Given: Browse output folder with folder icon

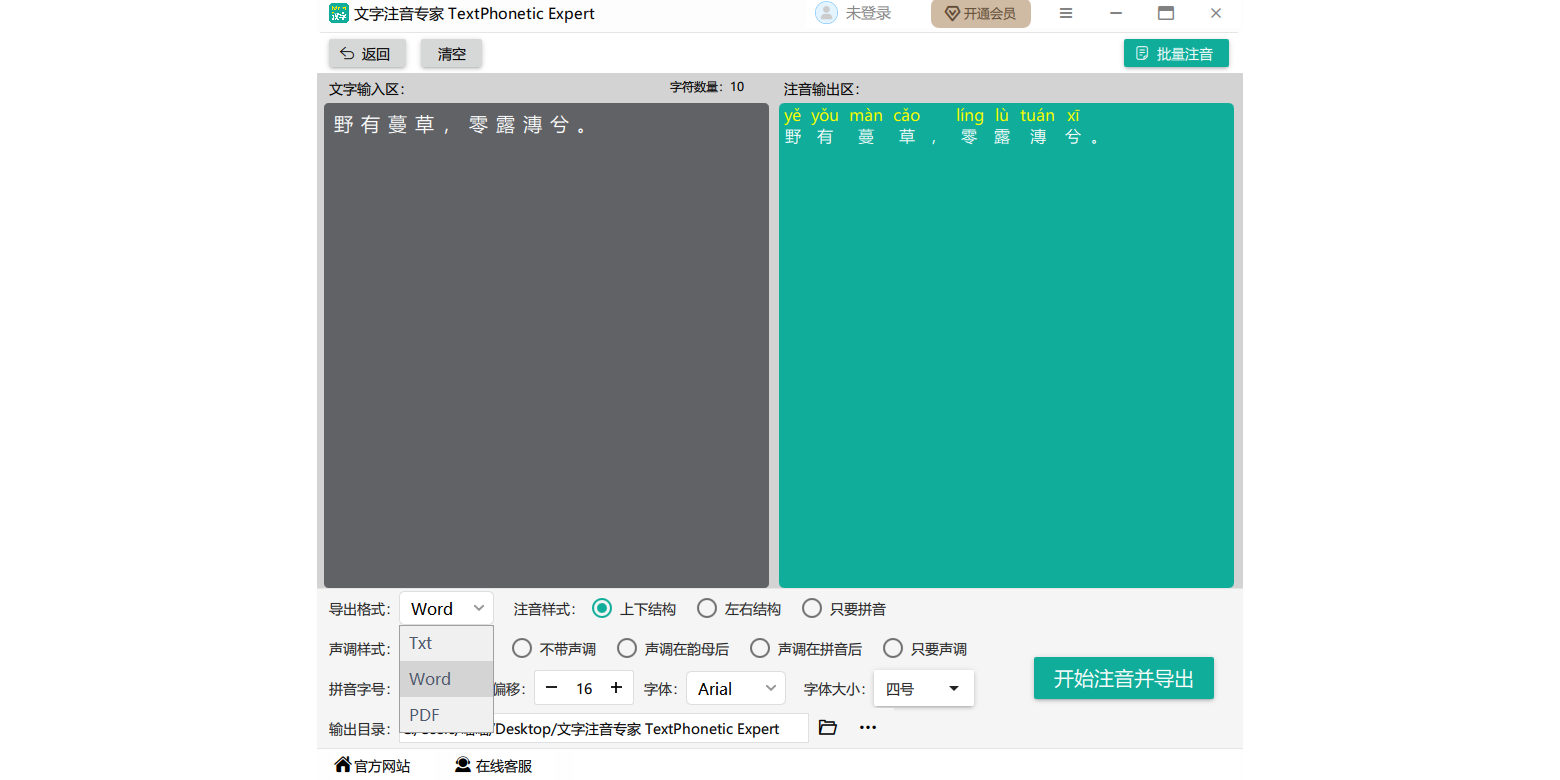Looking at the screenshot, I should (827, 727).
